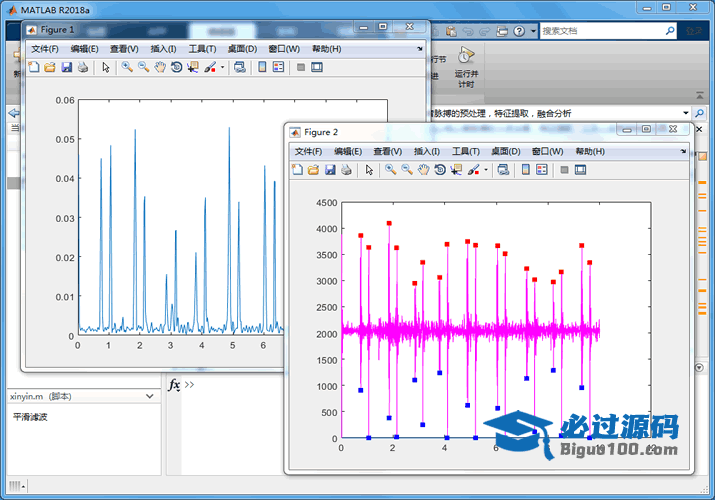Open Brush color dropdown arrow in Figure 1

(x=222, y=67)
